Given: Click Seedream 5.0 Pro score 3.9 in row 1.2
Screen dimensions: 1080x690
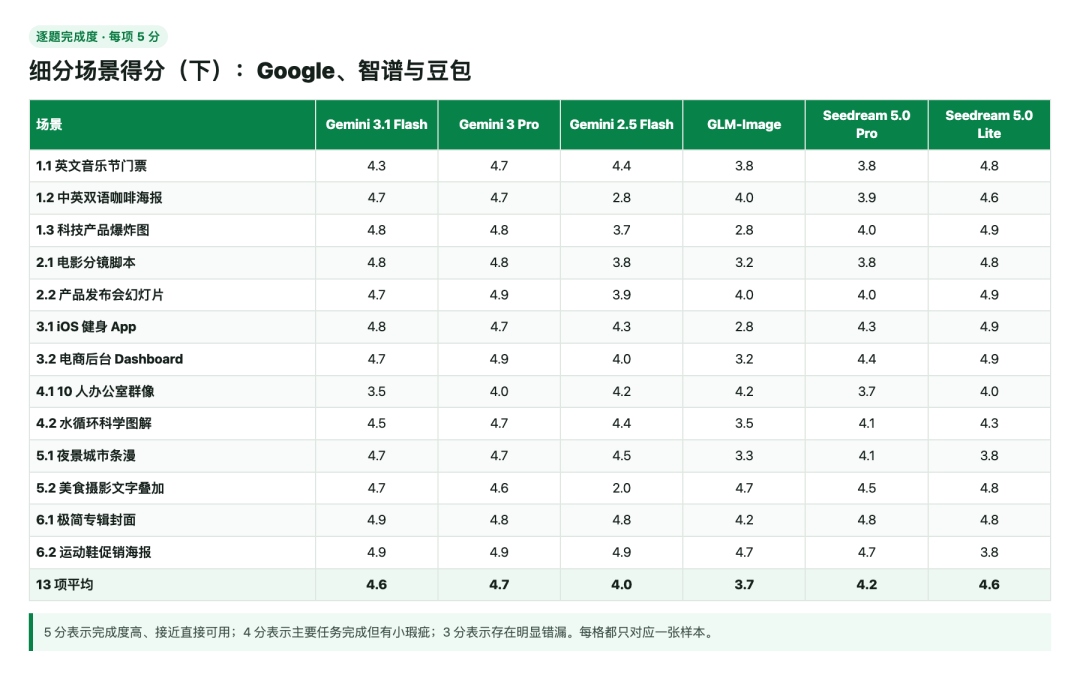Looking at the screenshot, I should point(866,198).
